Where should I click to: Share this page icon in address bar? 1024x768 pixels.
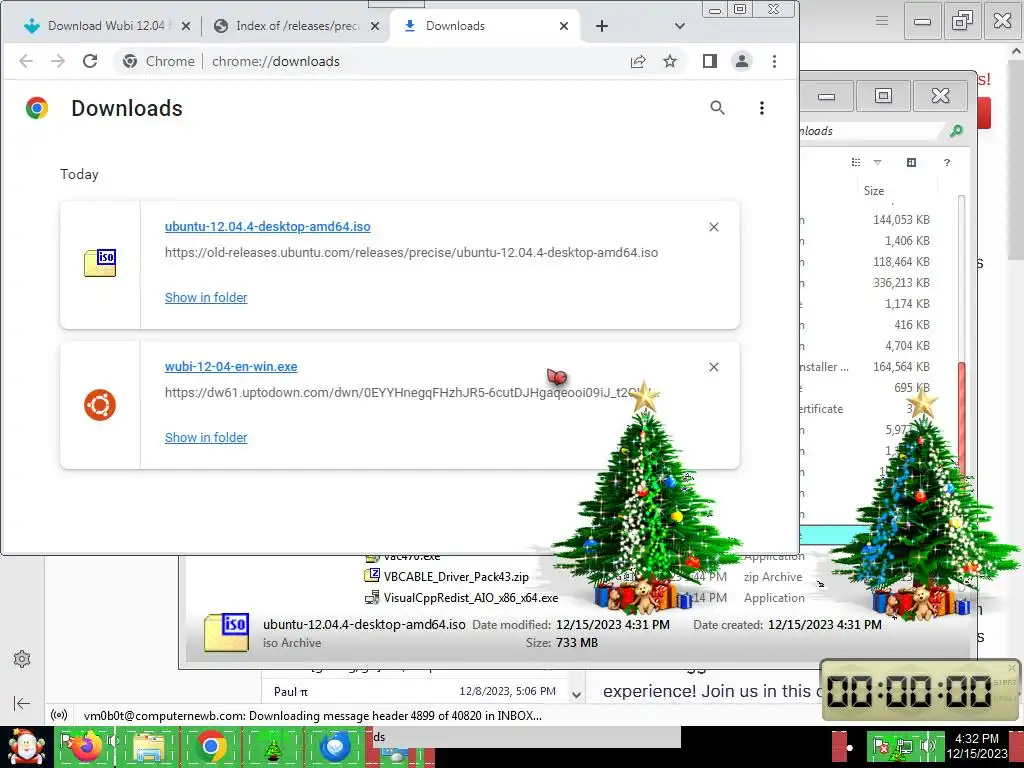pyautogui.click(x=638, y=61)
